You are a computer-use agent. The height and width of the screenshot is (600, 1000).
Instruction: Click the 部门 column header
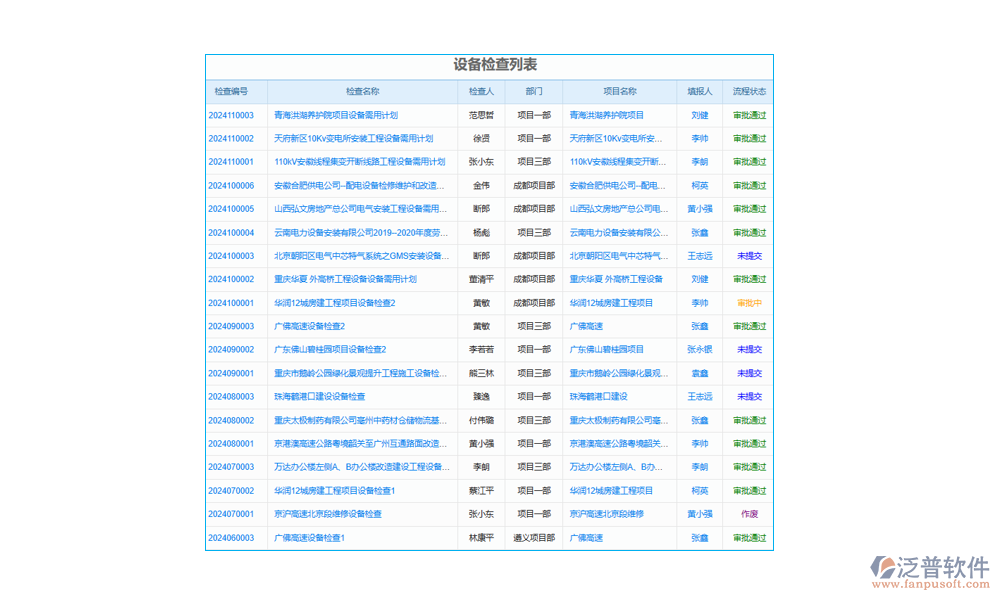click(534, 92)
